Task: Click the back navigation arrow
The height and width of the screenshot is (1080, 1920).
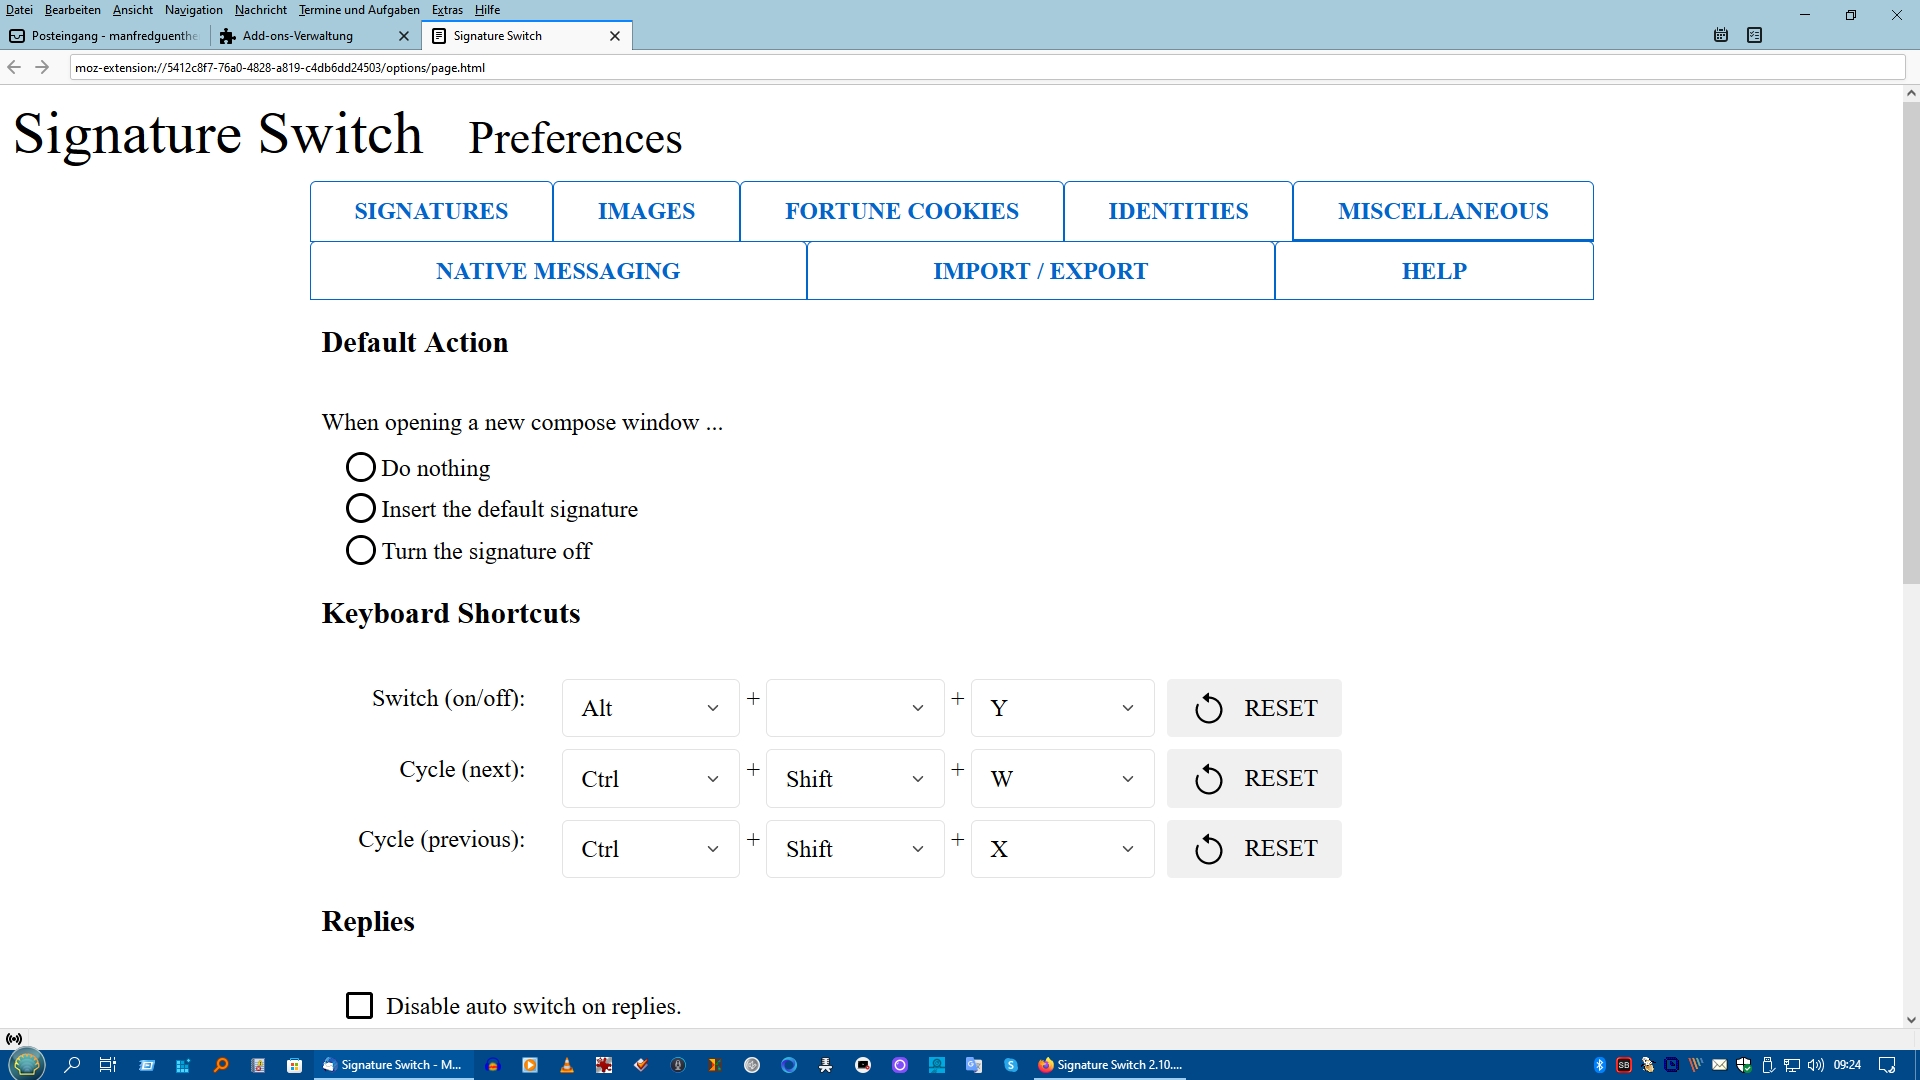Action: pyautogui.click(x=14, y=67)
